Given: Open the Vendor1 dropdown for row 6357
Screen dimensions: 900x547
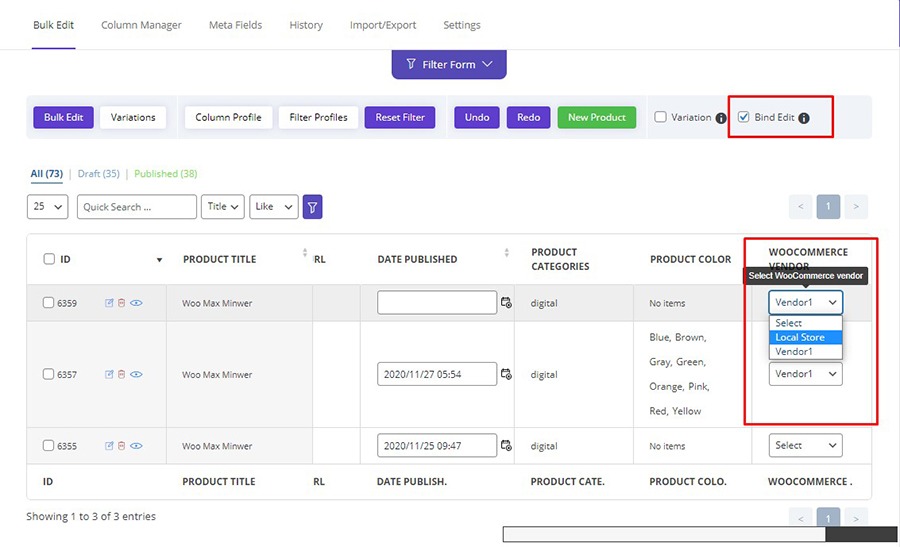Looking at the screenshot, I should (806, 374).
